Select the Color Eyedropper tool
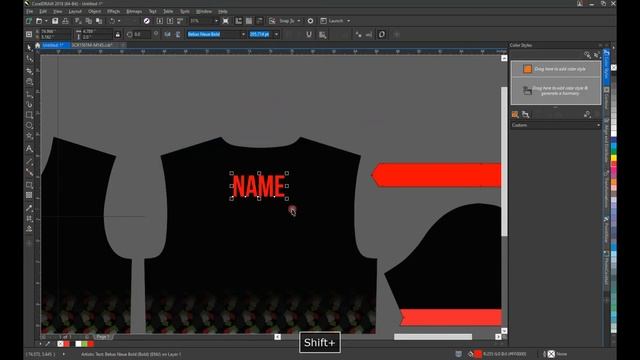Image resolution: width=640 pixels, height=360 pixels. [x=29, y=208]
